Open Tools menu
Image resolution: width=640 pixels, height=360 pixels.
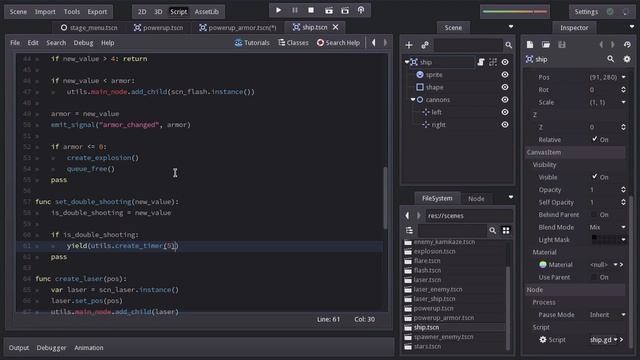(x=71, y=11)
